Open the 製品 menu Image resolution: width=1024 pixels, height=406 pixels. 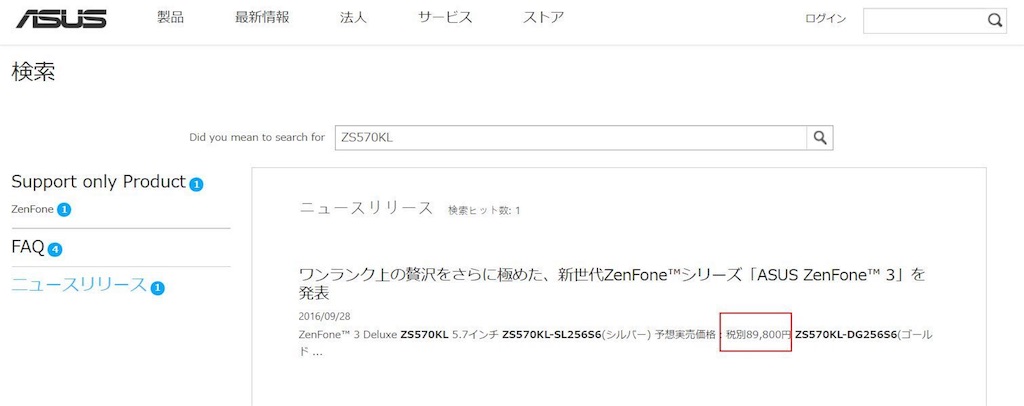170,18
